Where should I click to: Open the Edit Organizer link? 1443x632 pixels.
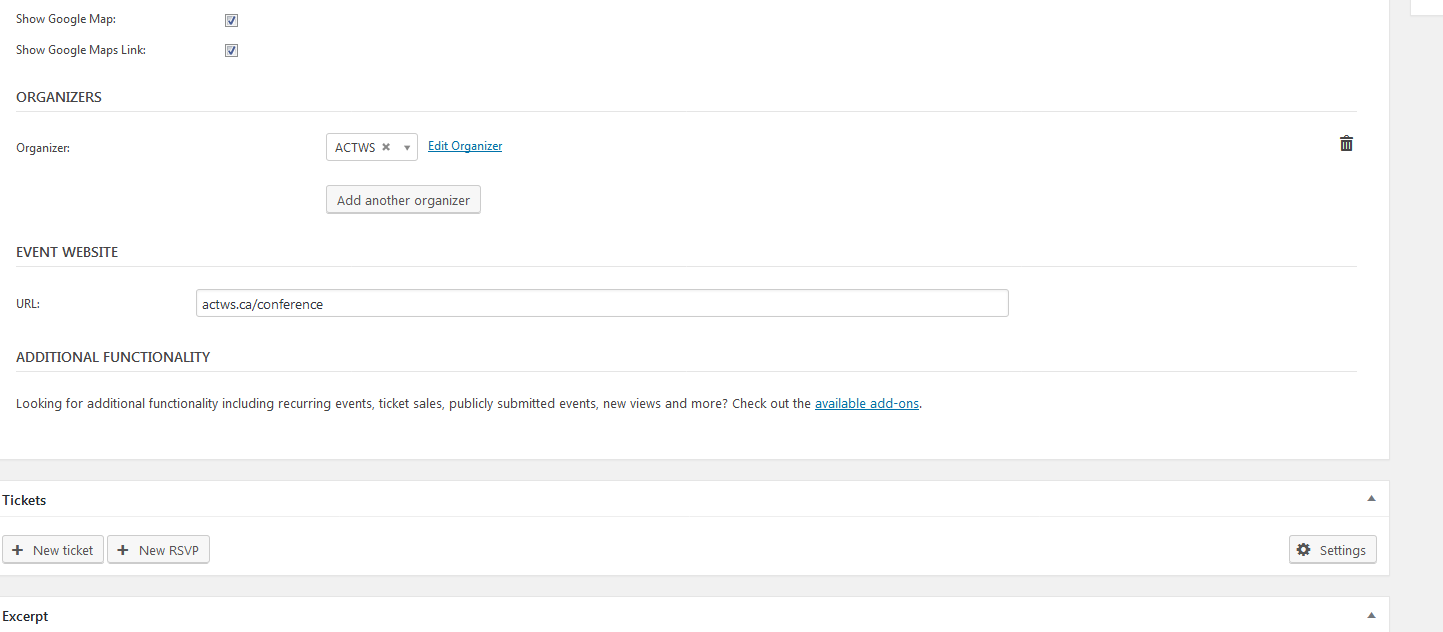[465, 146]
